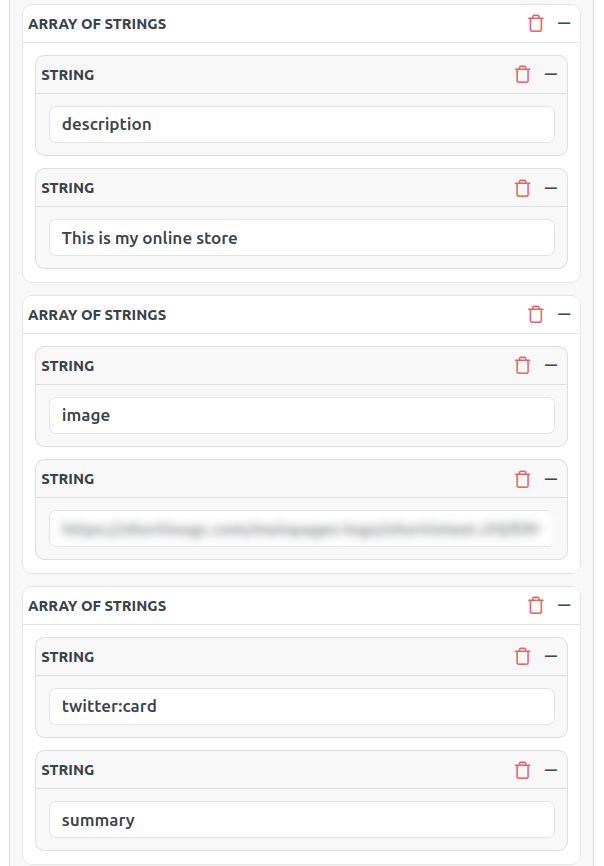Delete the third Array of Strings group
The image size is (604, 866).
tap(536, 606)
